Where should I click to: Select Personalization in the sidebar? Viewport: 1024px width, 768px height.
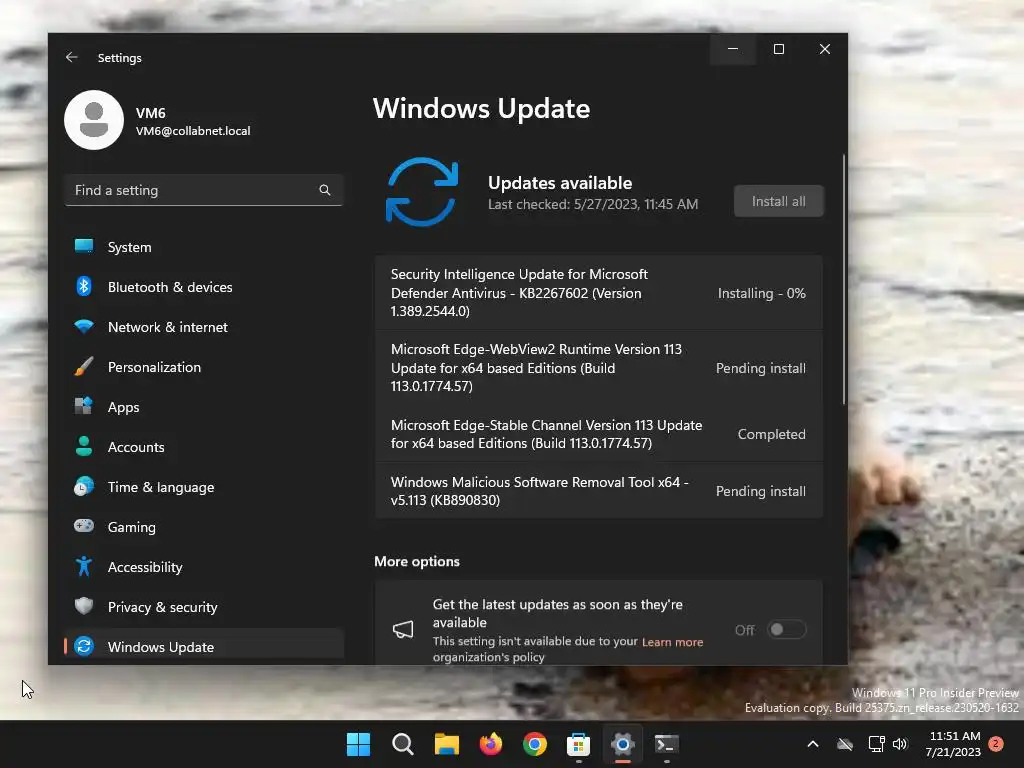(x=204, y=367)
